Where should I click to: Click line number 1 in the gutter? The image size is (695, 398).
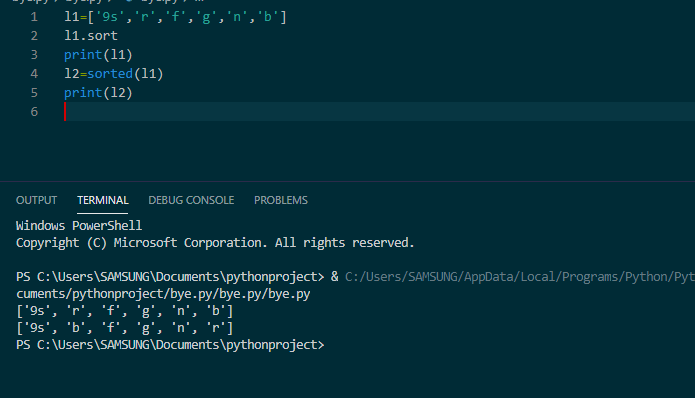34,17
